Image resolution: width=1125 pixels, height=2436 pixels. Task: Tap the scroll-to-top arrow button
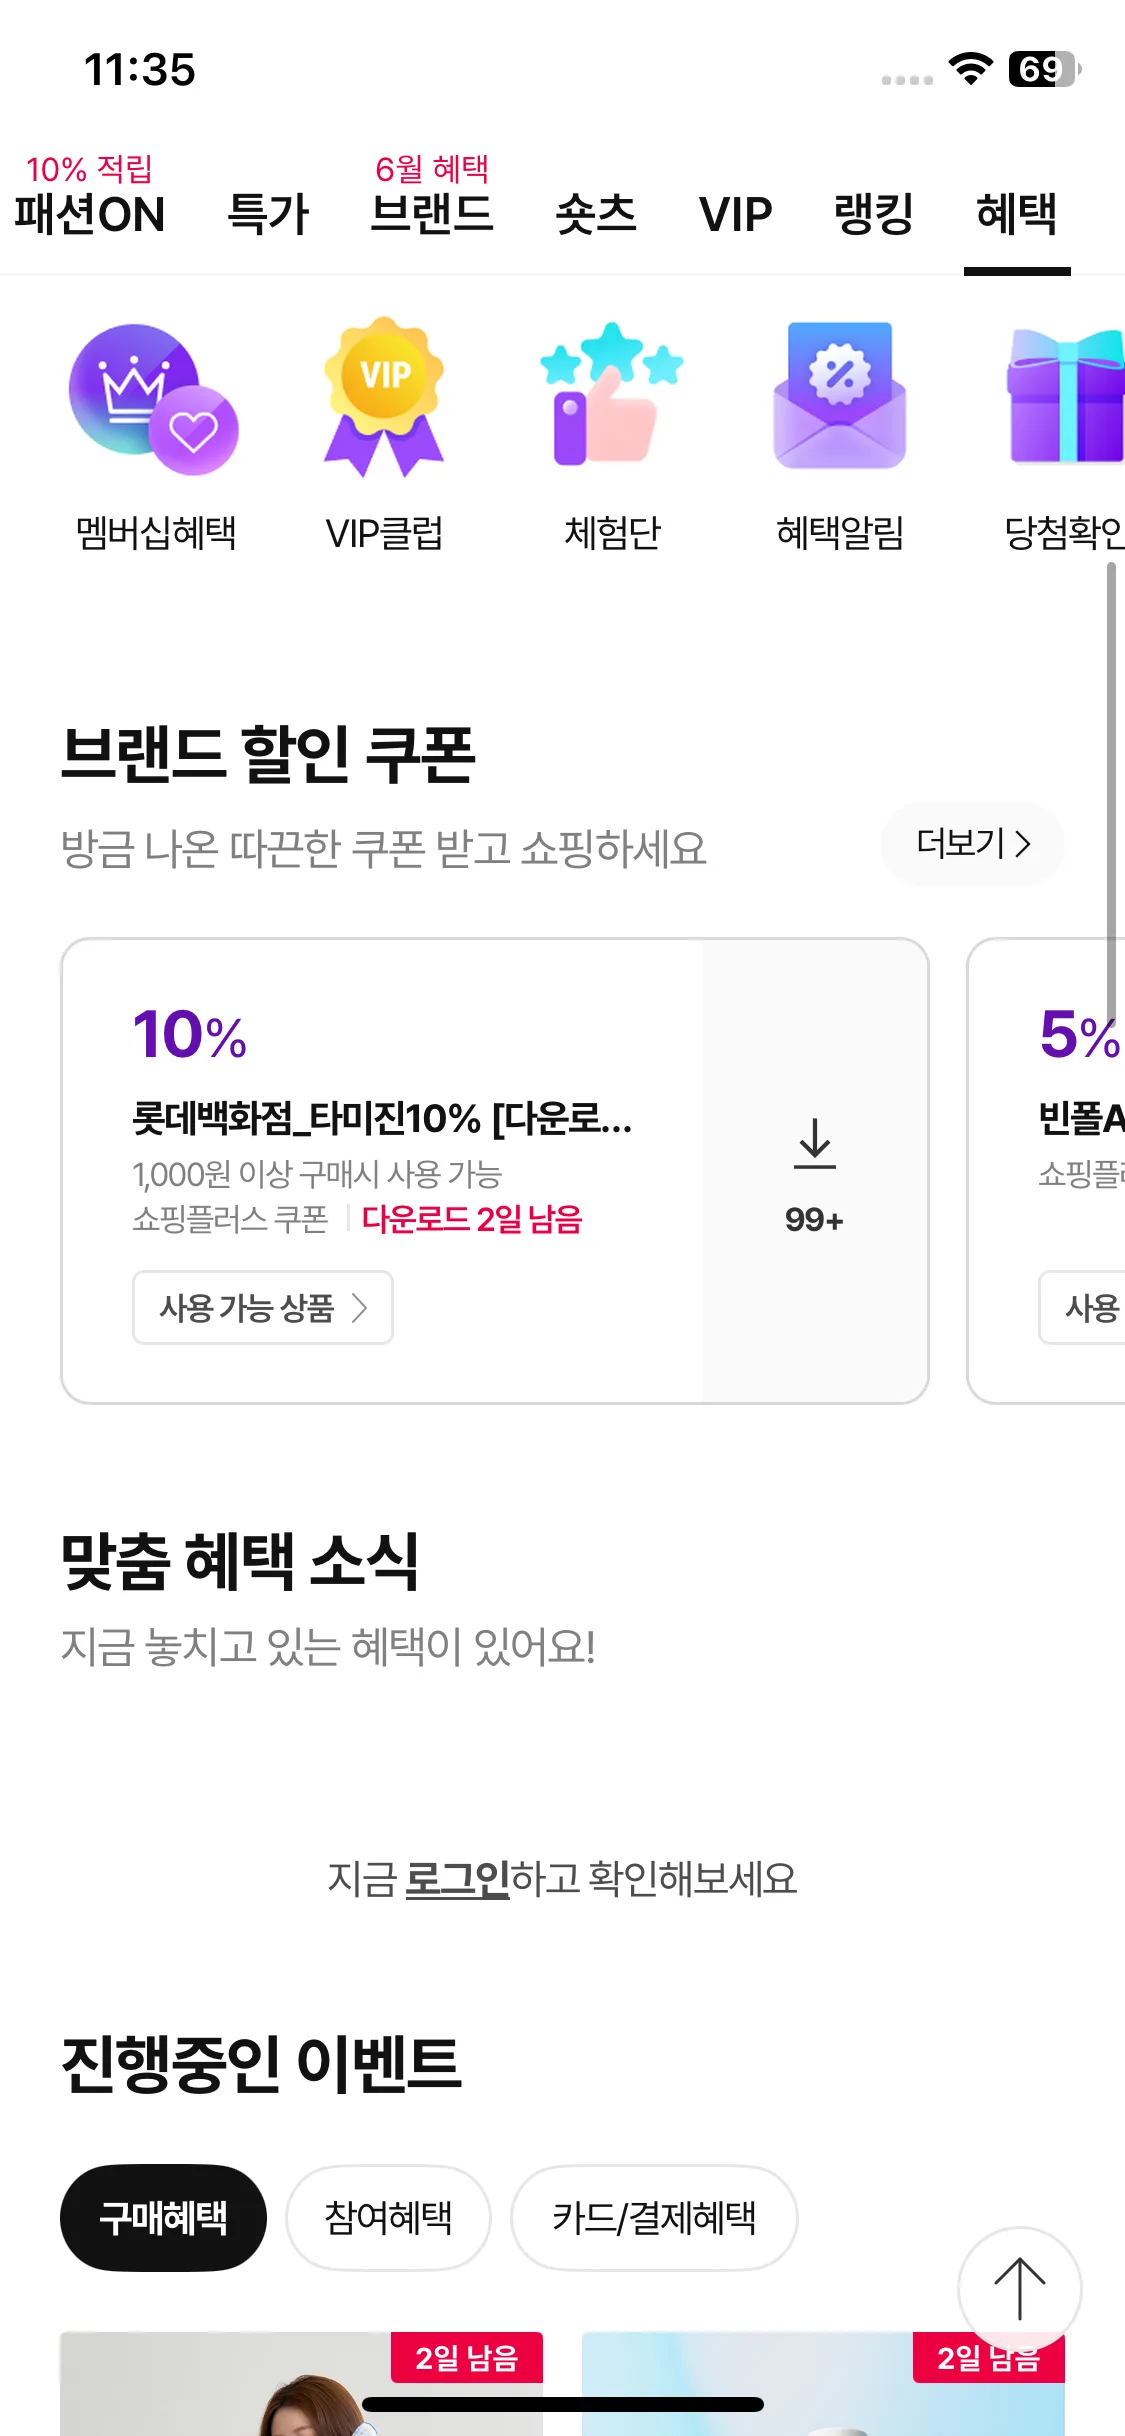(x=1019, y=2288)
